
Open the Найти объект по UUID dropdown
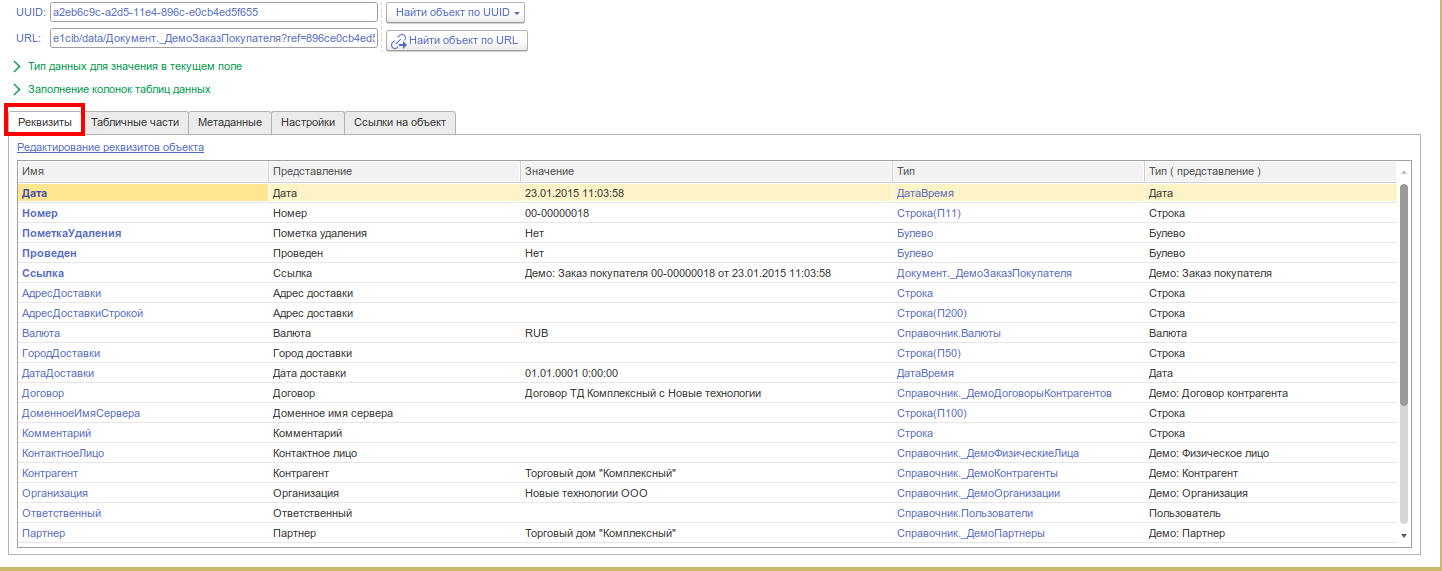455,12
